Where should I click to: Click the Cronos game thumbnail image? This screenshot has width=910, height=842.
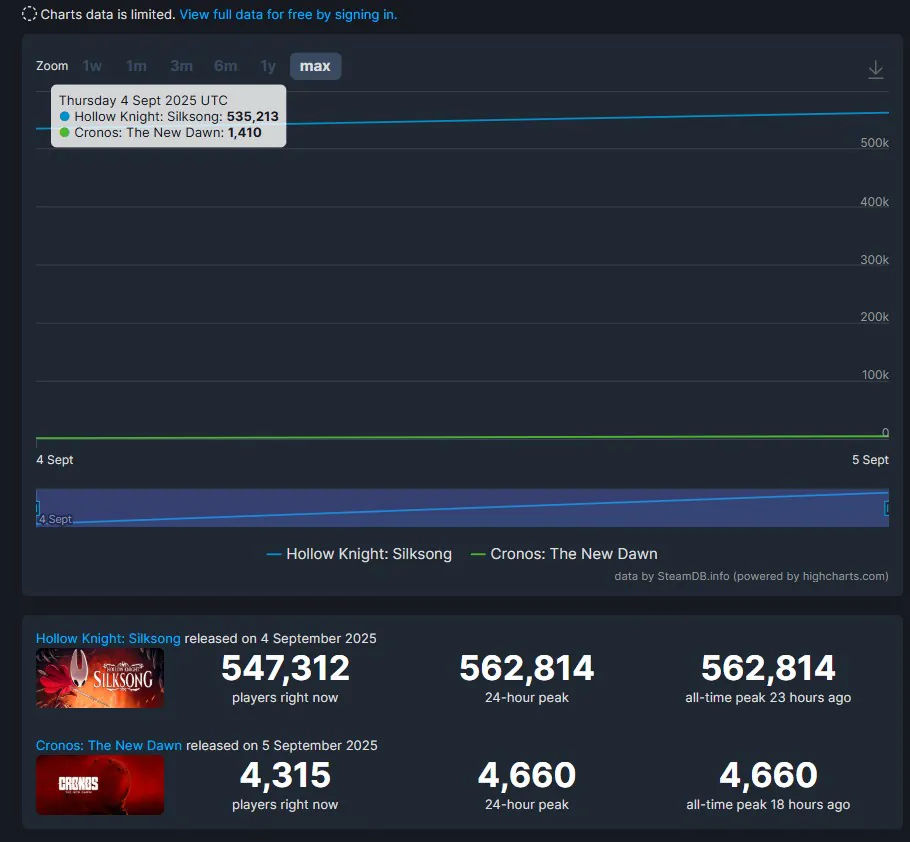tap(100, 785)
